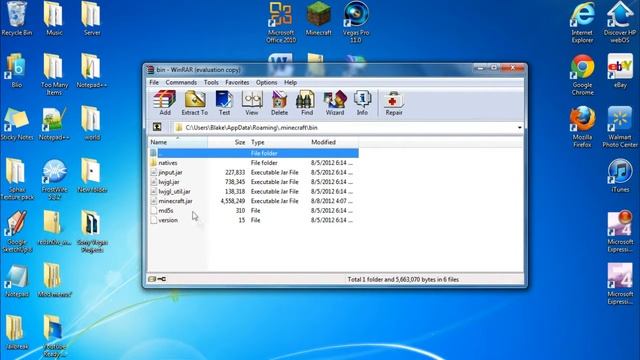Click the Blio desktop icon

coord(16,71)
